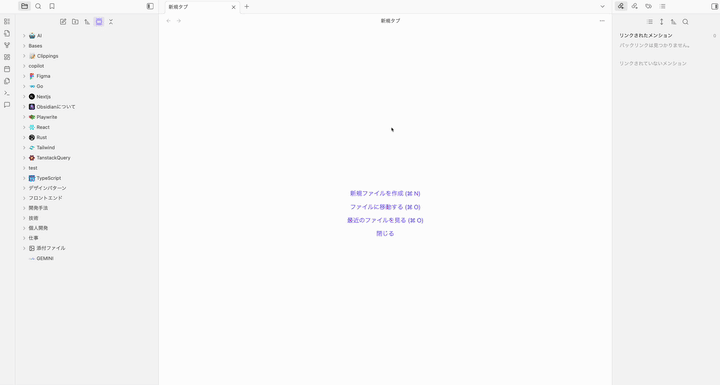Viewport: 720px width, 385px height.
Task: Click 新規ファイルを作成 link
Action: [x=385, y=193]
